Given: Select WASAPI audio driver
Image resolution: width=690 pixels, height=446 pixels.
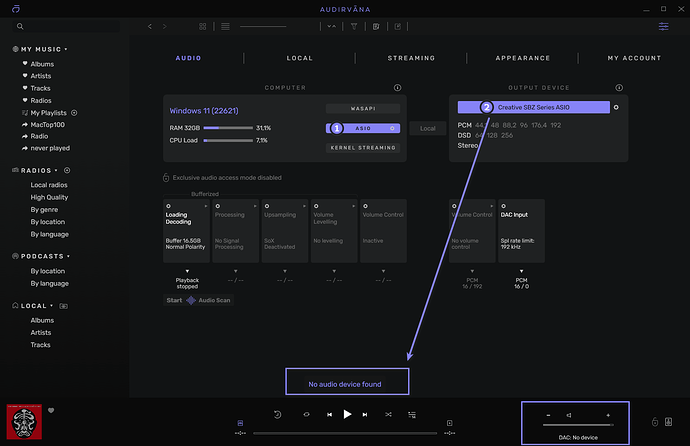Looking at the screenshot, I should tap(363, 108).
